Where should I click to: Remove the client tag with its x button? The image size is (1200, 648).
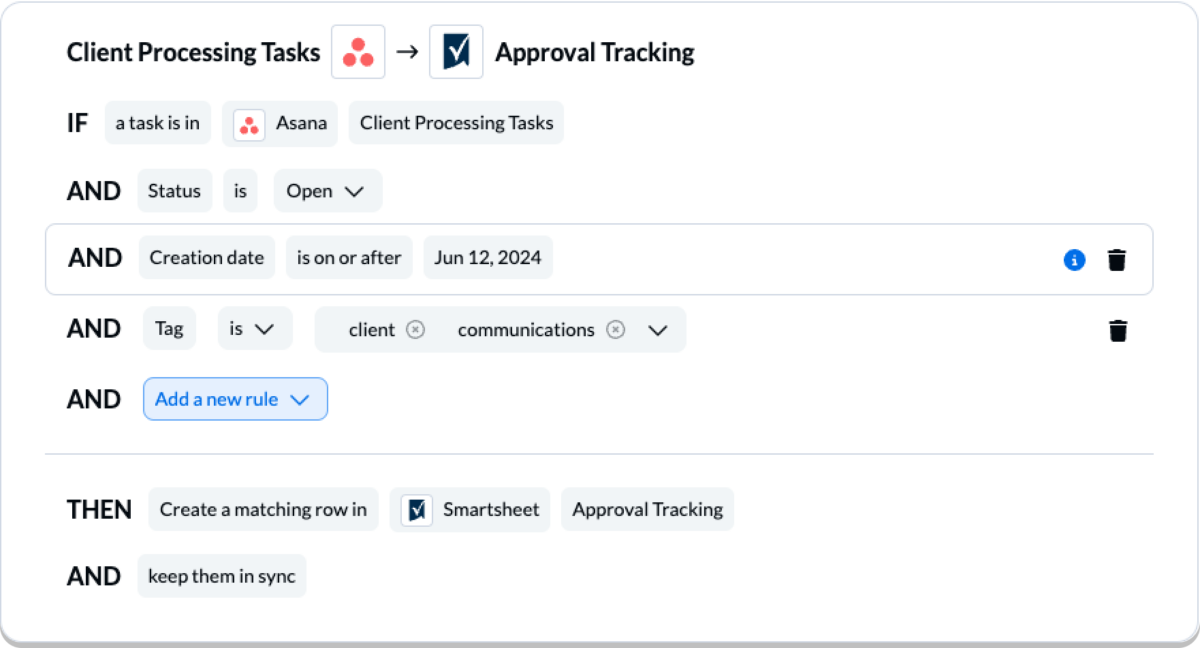click(416, 329)
